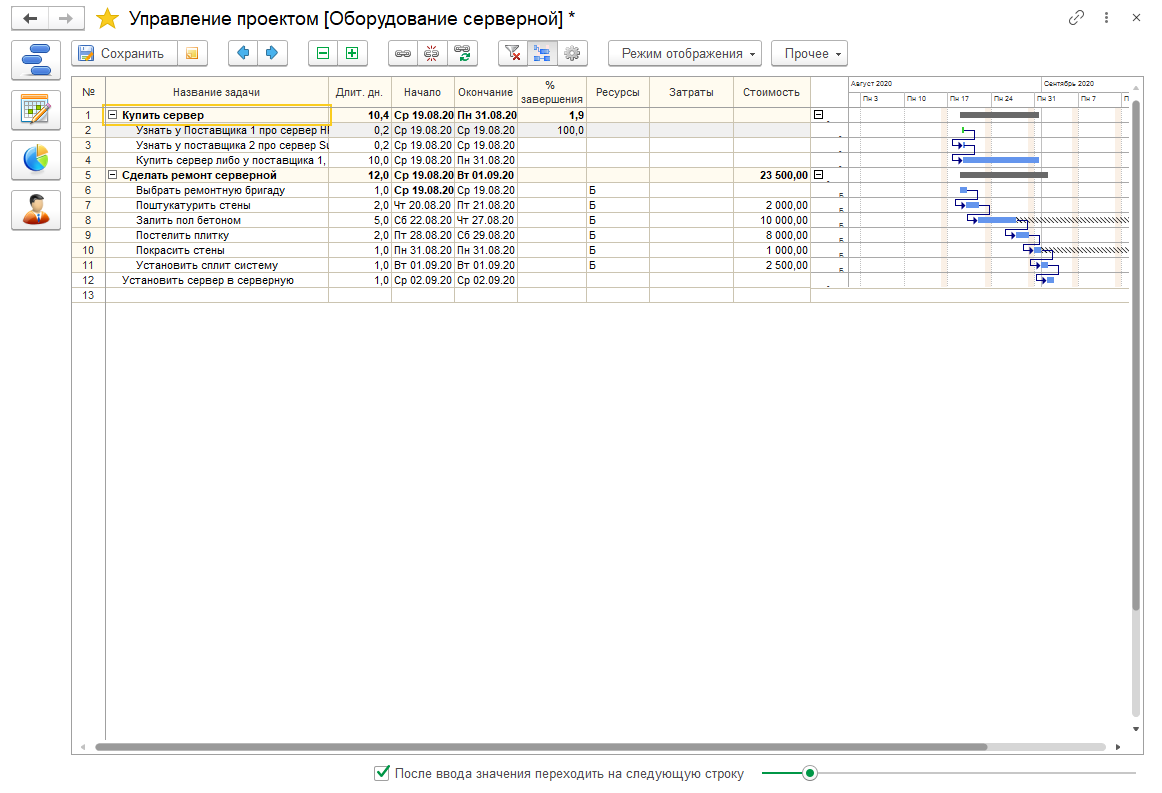The image size is (1162, 793).
Task: Clear the filter using funnel icon
Action: [513, 53]
